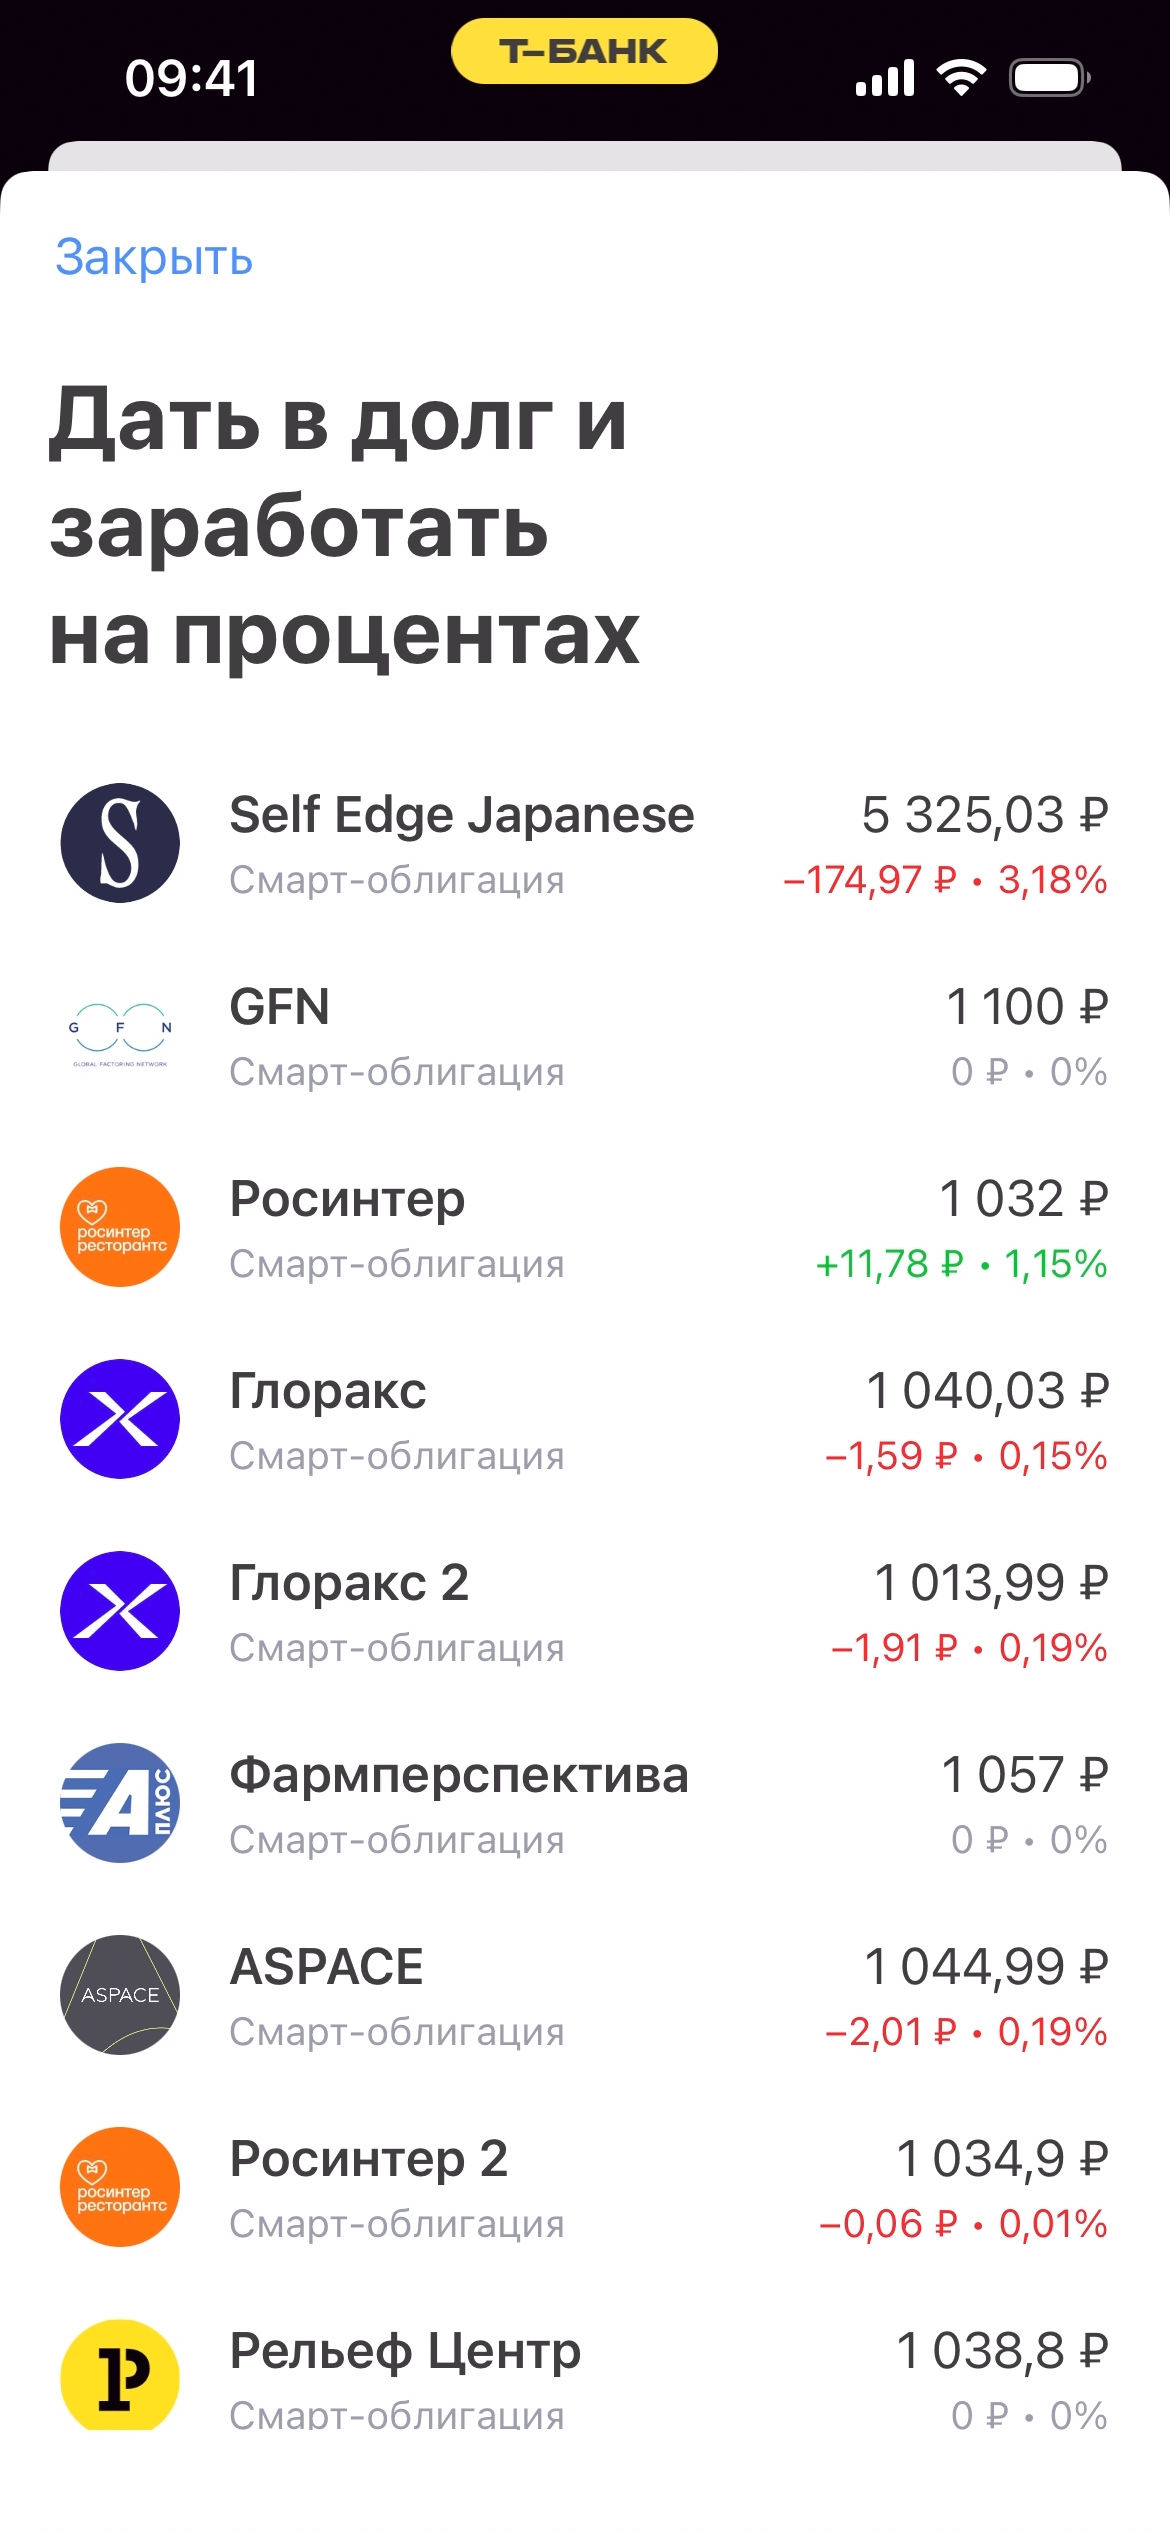This screenshot has height=2532, width=1170.
Task: Tap the yellow Рельеф Центр logo icon
Action: (120, 2375)
